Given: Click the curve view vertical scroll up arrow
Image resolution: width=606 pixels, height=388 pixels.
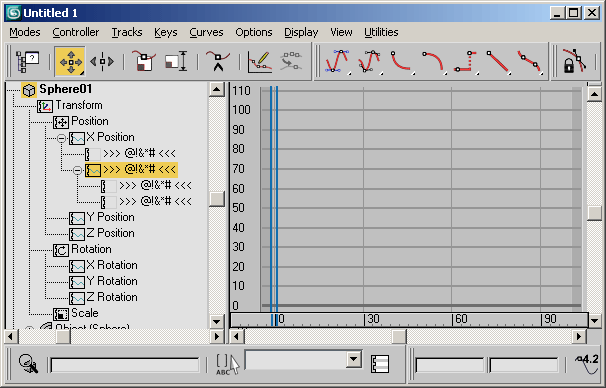Looking at the screenshot, I should click(x=594, y=94).
